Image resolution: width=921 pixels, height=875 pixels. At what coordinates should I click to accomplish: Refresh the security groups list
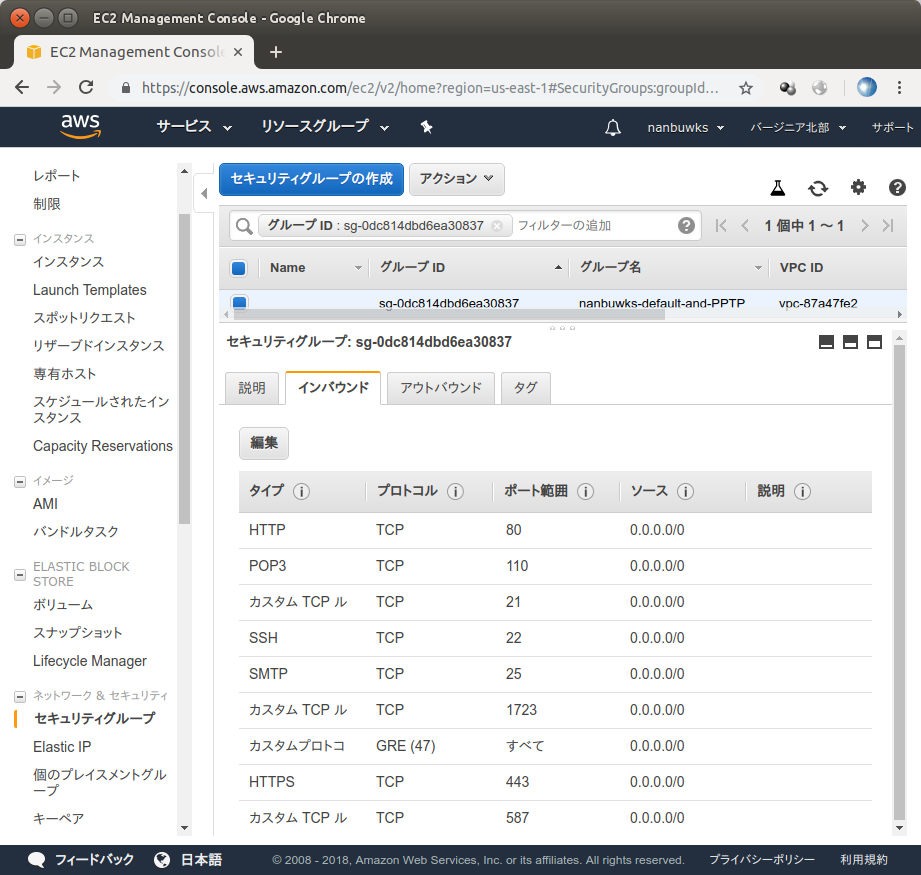(x=818, y=188)
